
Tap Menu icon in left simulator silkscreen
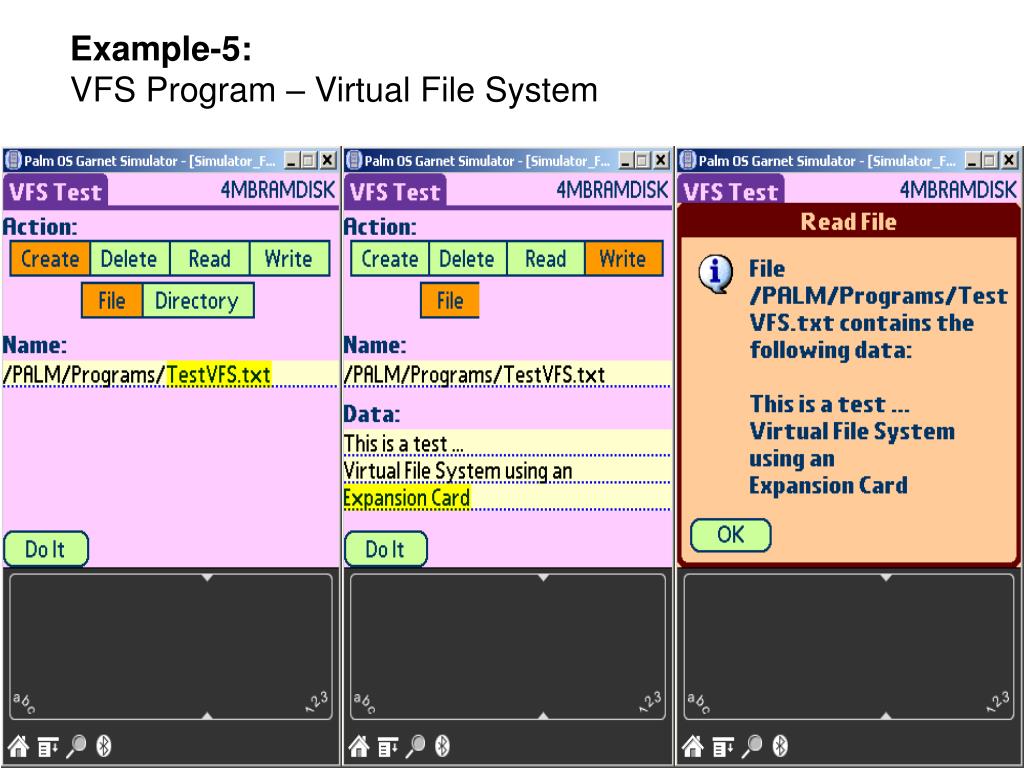[x=48, y=746]
